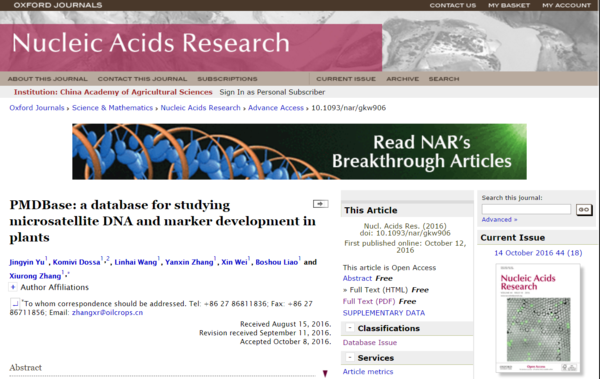This screenshot has width=600, height=379.
Task: Collapse the Classifications section
Action: point(349,328)
